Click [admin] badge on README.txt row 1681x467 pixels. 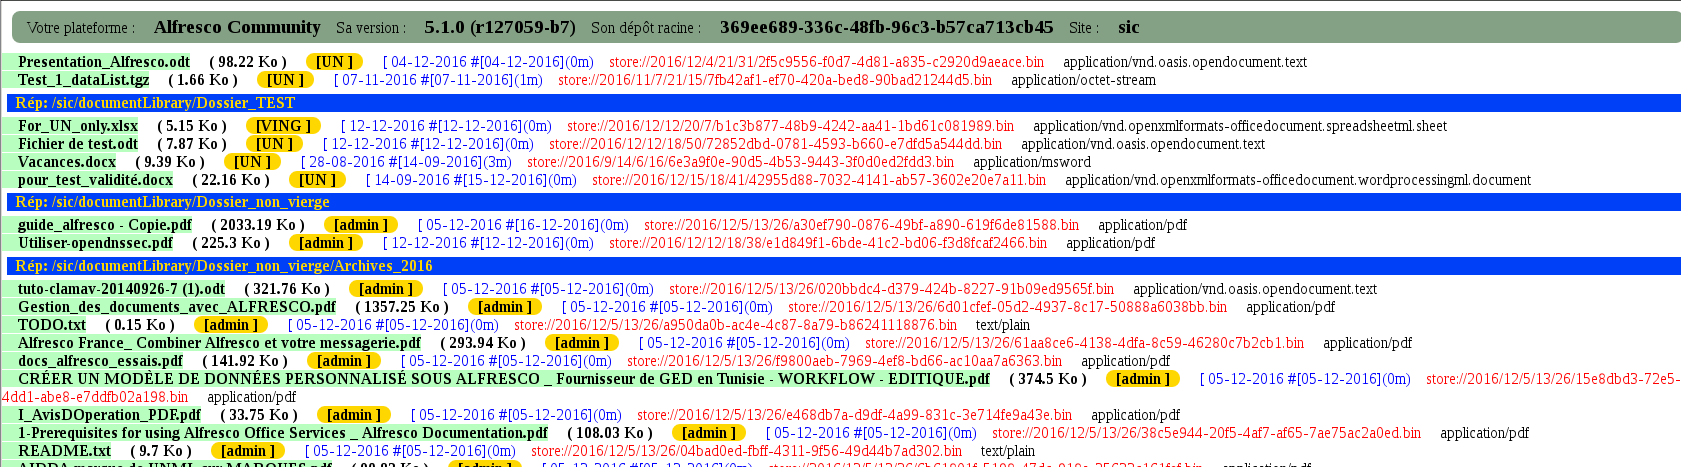click(248, 451)
